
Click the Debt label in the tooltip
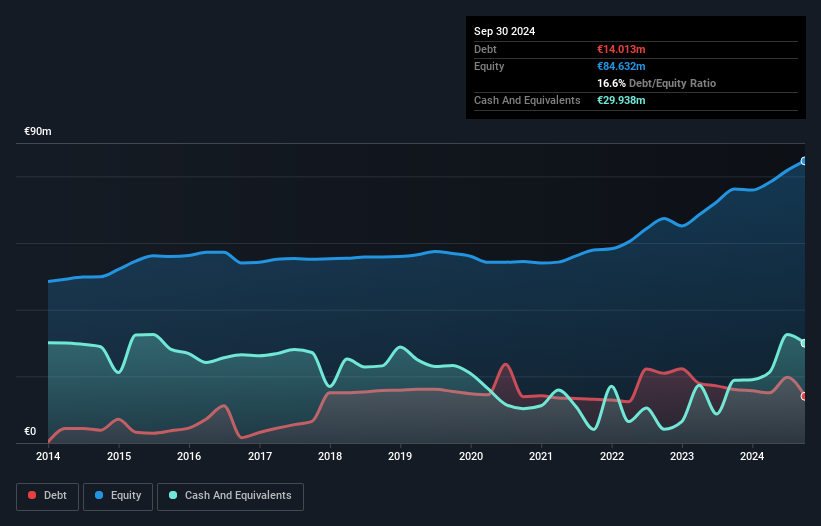click(x=485, y=49)
